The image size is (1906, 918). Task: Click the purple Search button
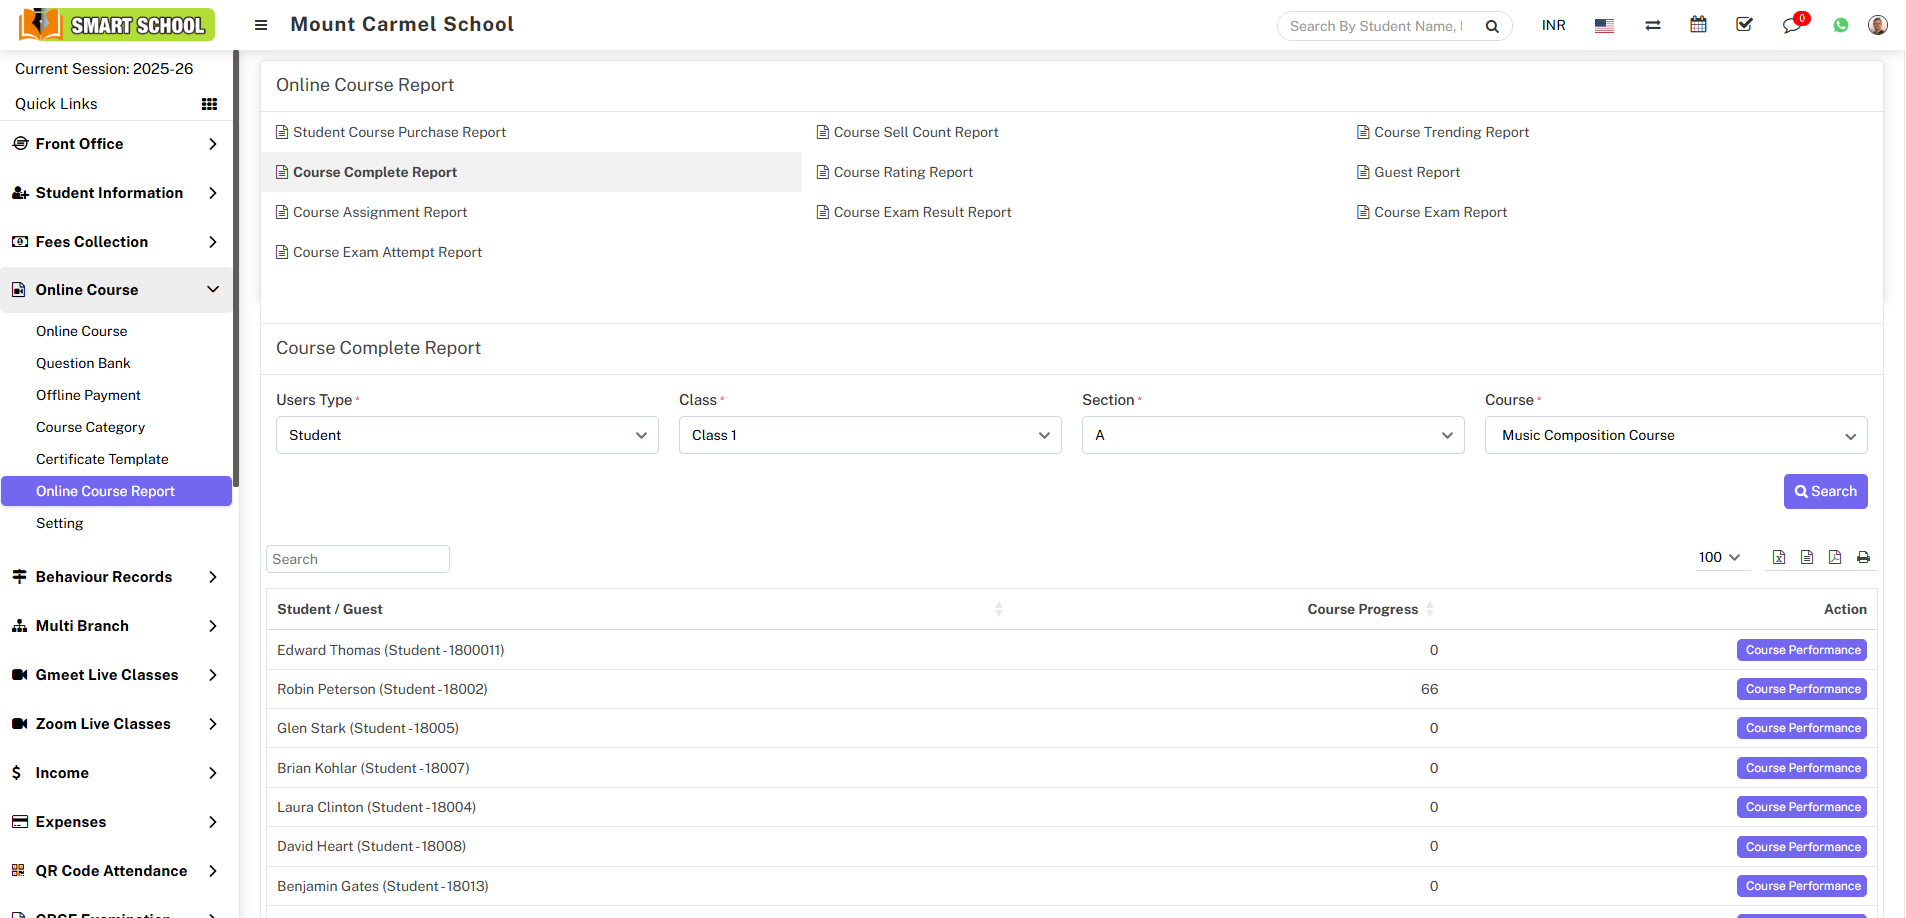click(x=1825, y=491)
